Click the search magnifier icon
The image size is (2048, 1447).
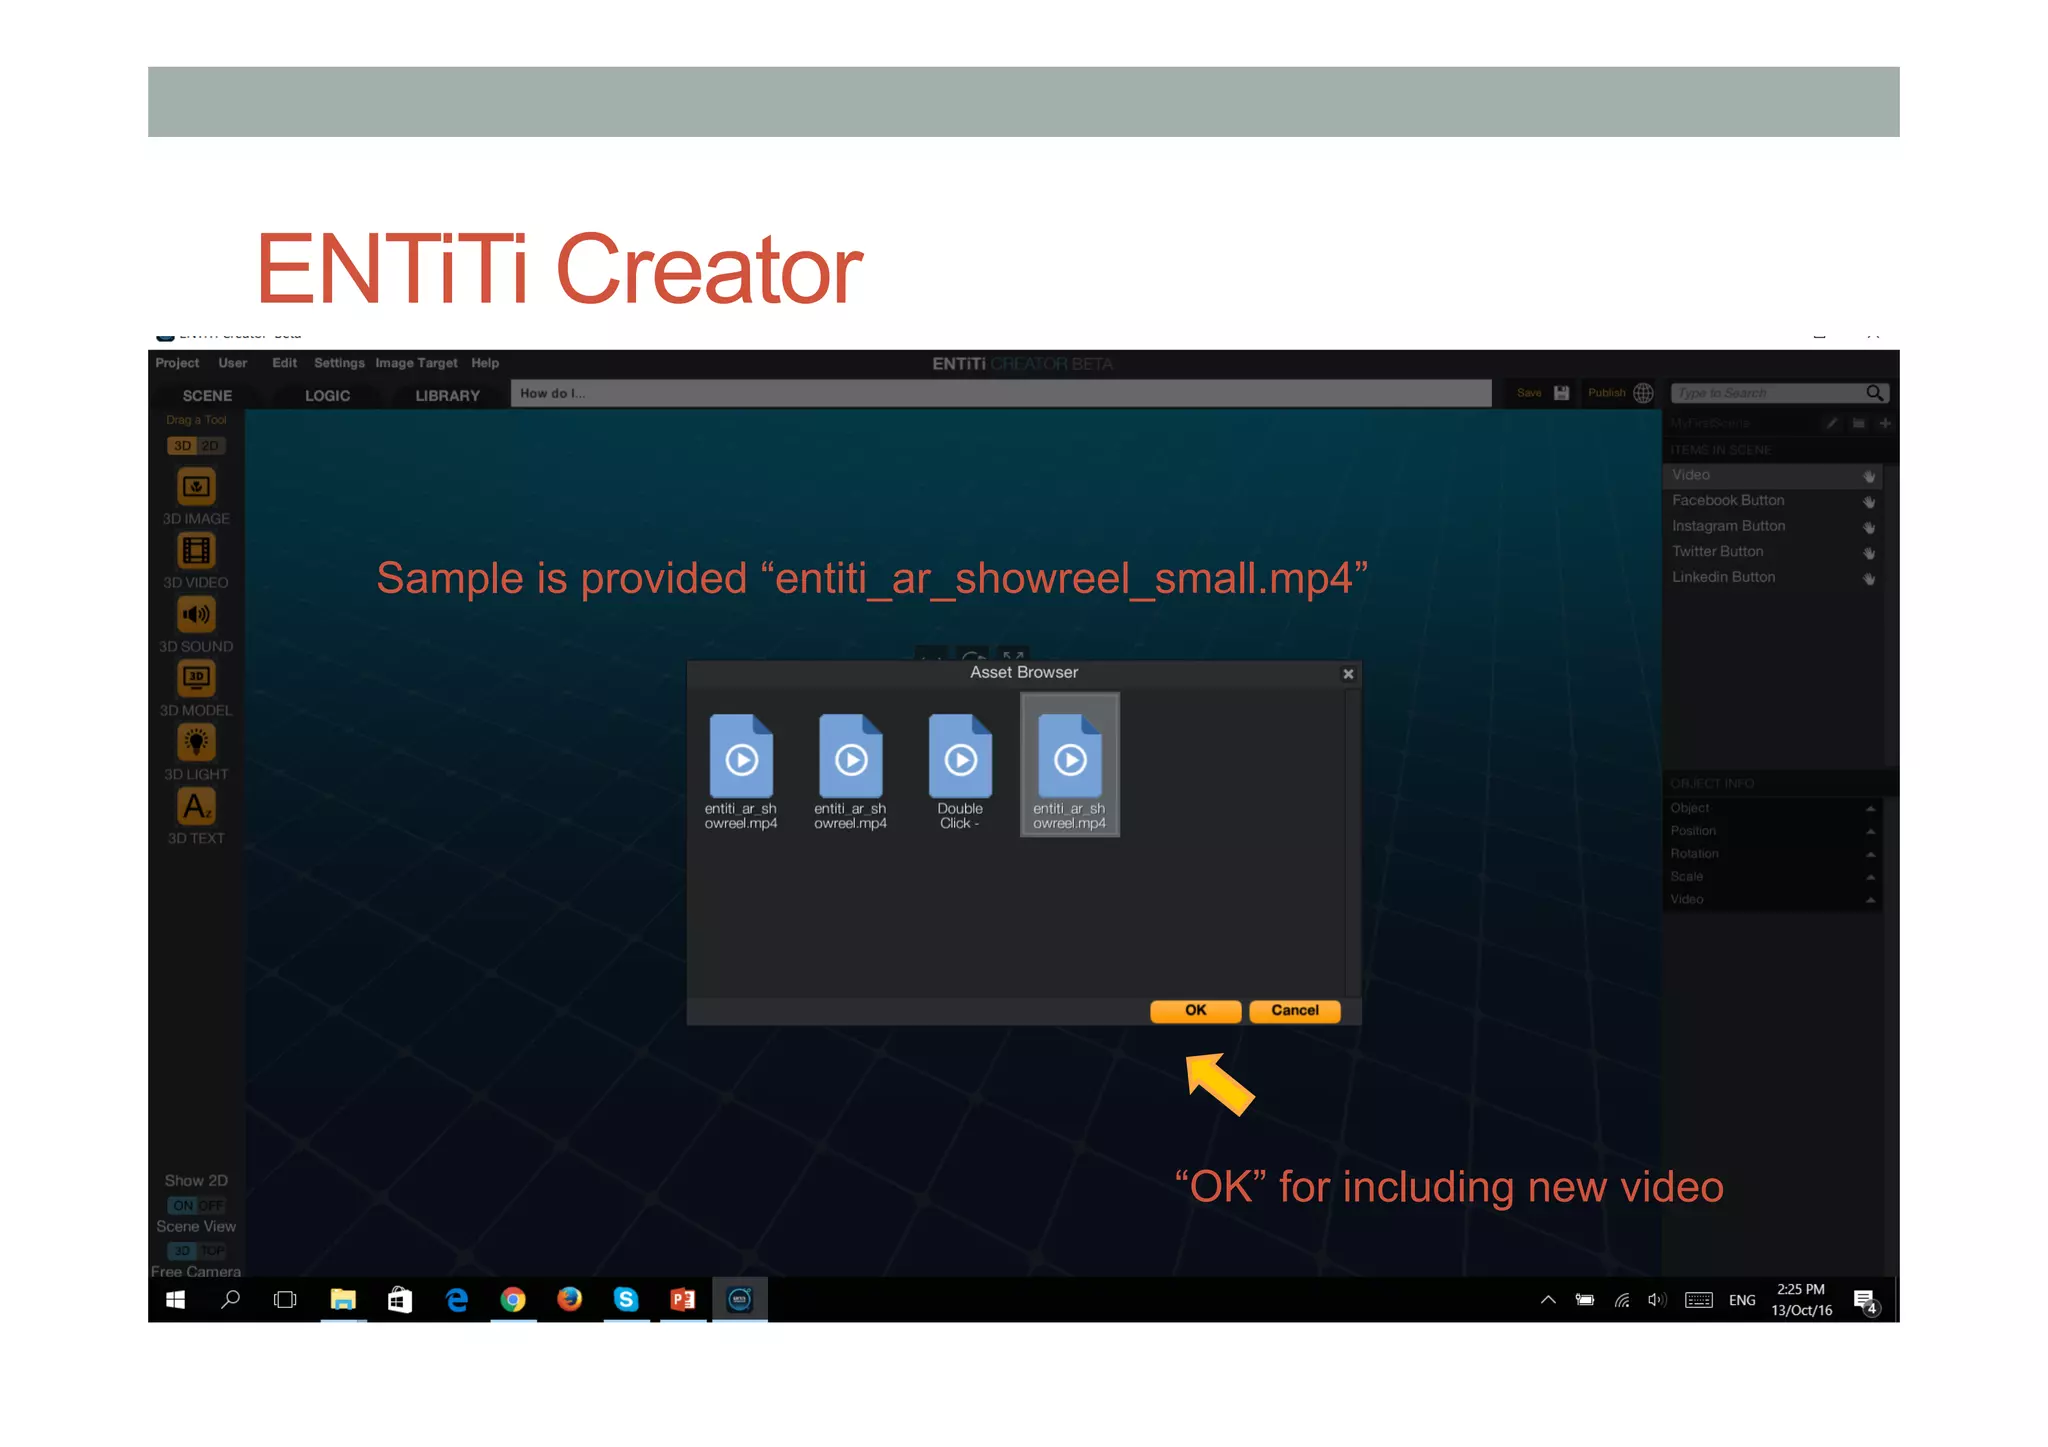point(1874,393)
